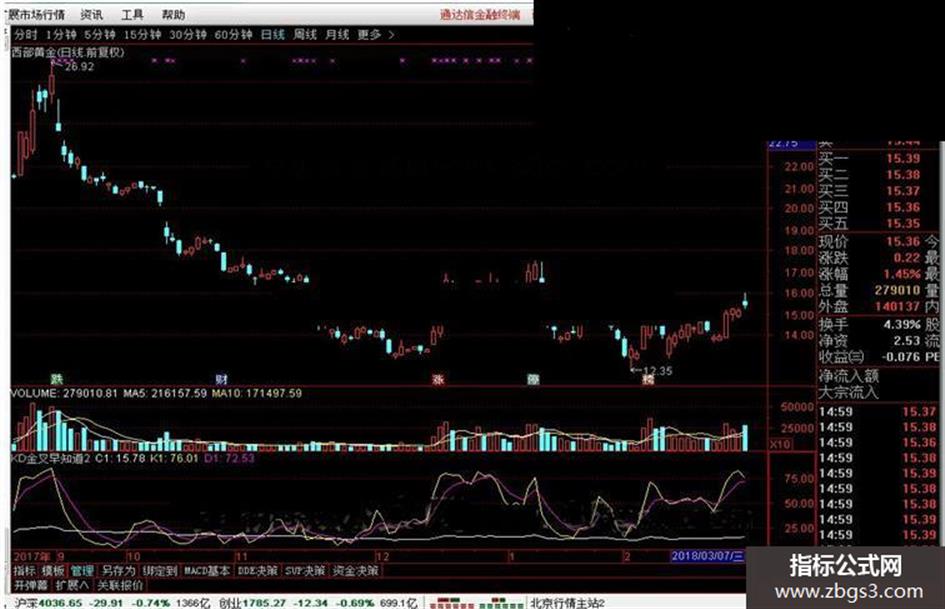Click the 绑定到 bind button
The width and height of the screenshot is (945, 609).
tap(160, 570)
